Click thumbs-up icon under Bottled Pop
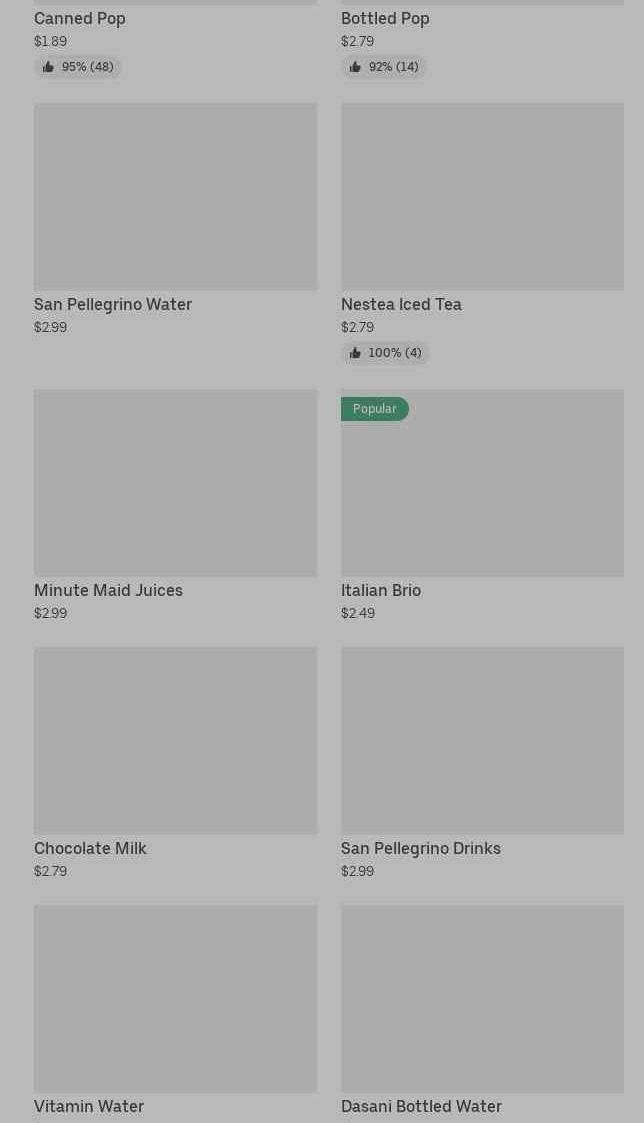 click(355, 67)
